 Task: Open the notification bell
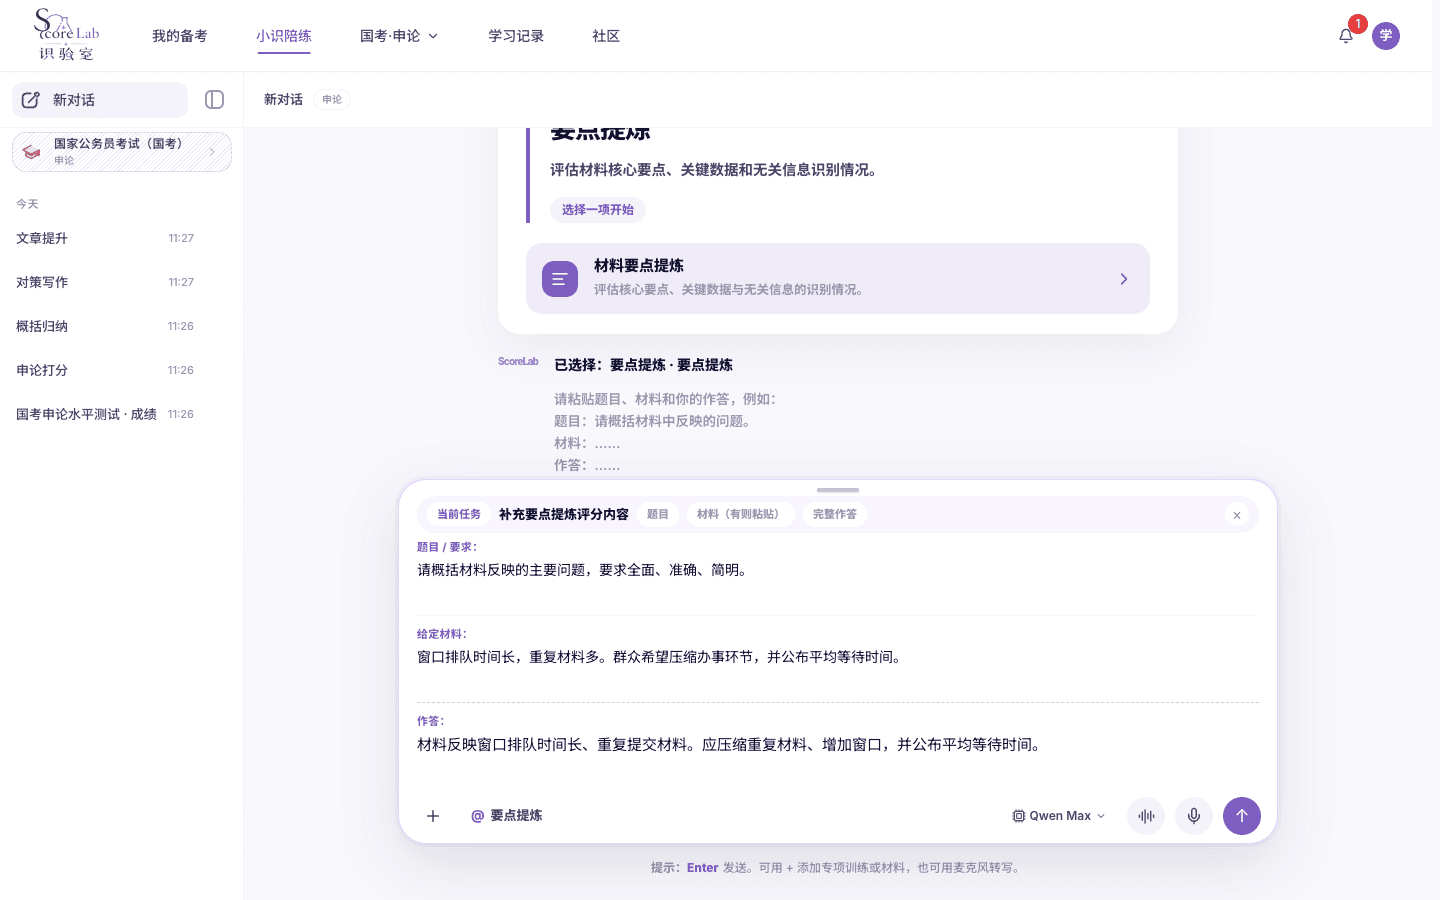(x=1346, y=36)
